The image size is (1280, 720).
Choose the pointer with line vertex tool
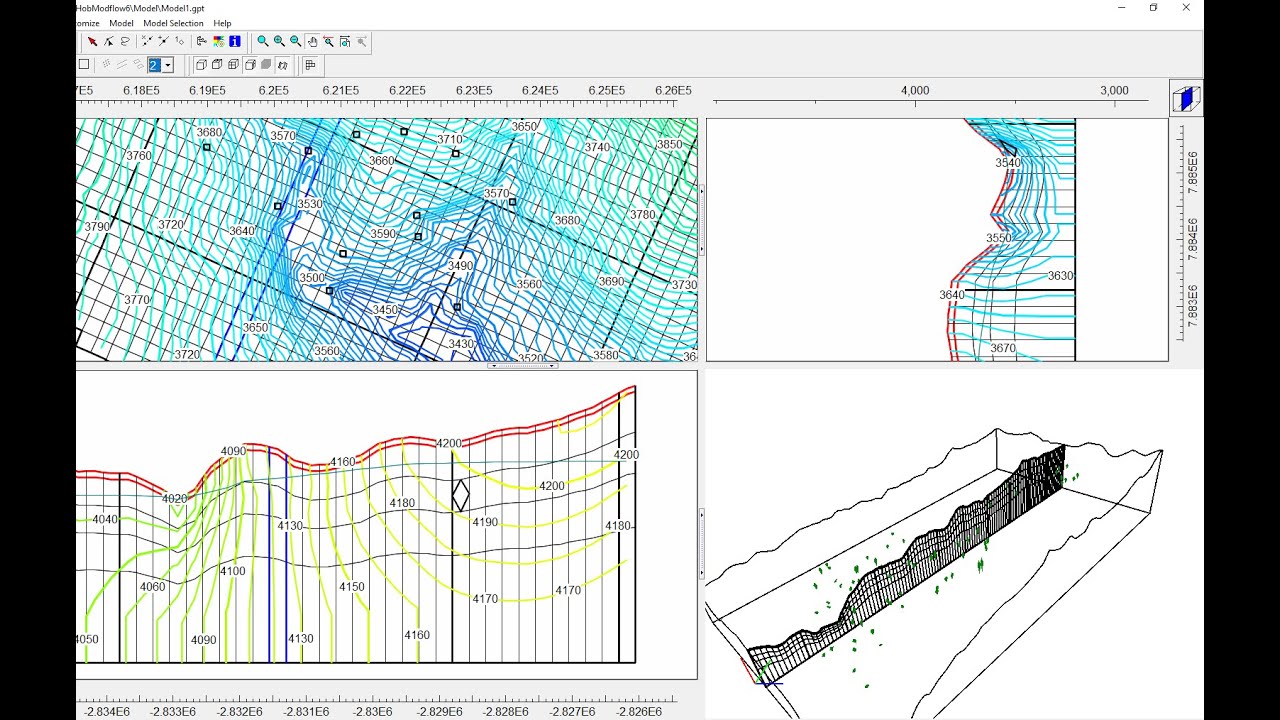109,41
